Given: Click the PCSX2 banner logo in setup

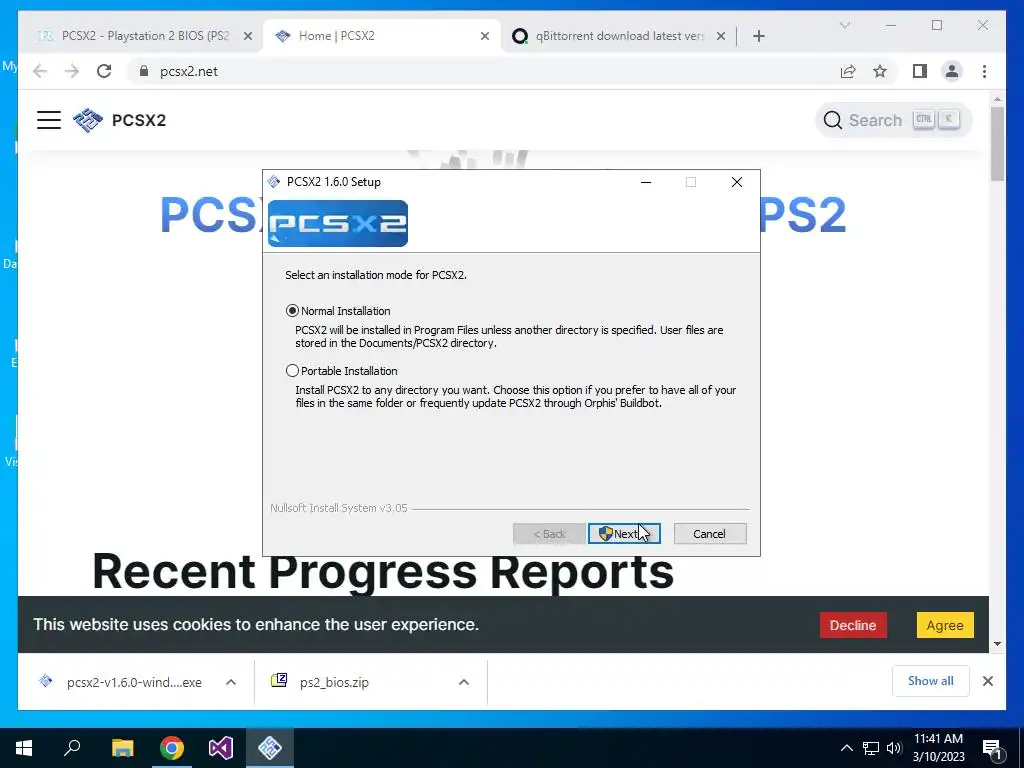Looking at the screenshot, I should [x=338, y=223].
